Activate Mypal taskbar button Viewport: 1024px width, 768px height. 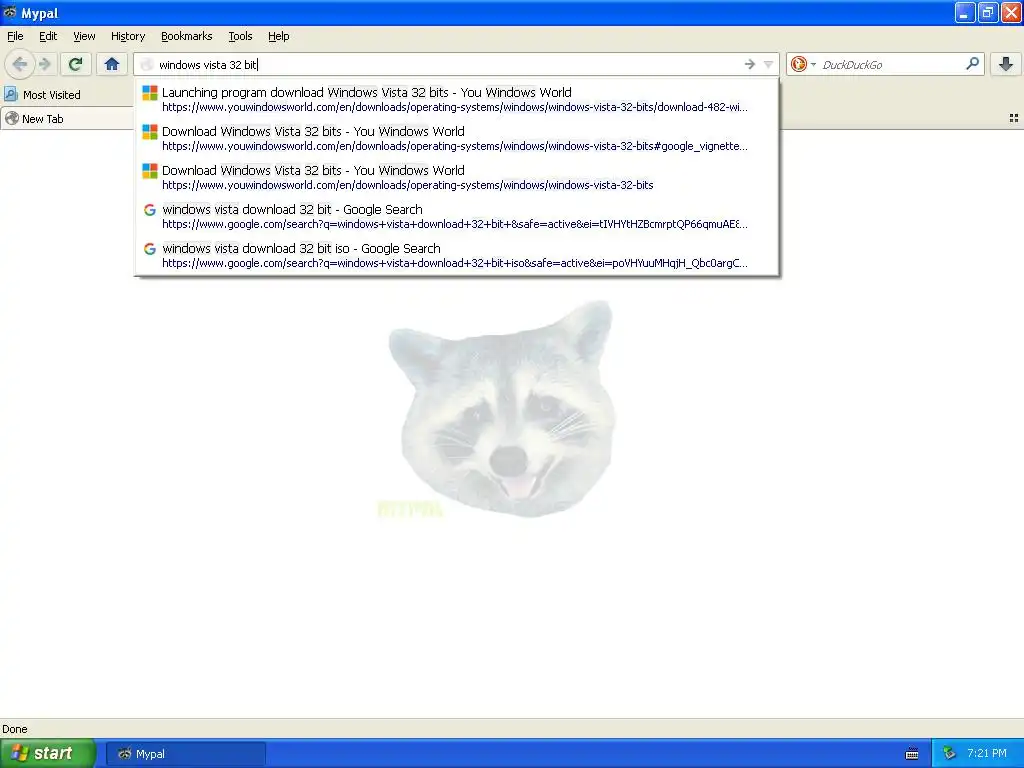185,754
